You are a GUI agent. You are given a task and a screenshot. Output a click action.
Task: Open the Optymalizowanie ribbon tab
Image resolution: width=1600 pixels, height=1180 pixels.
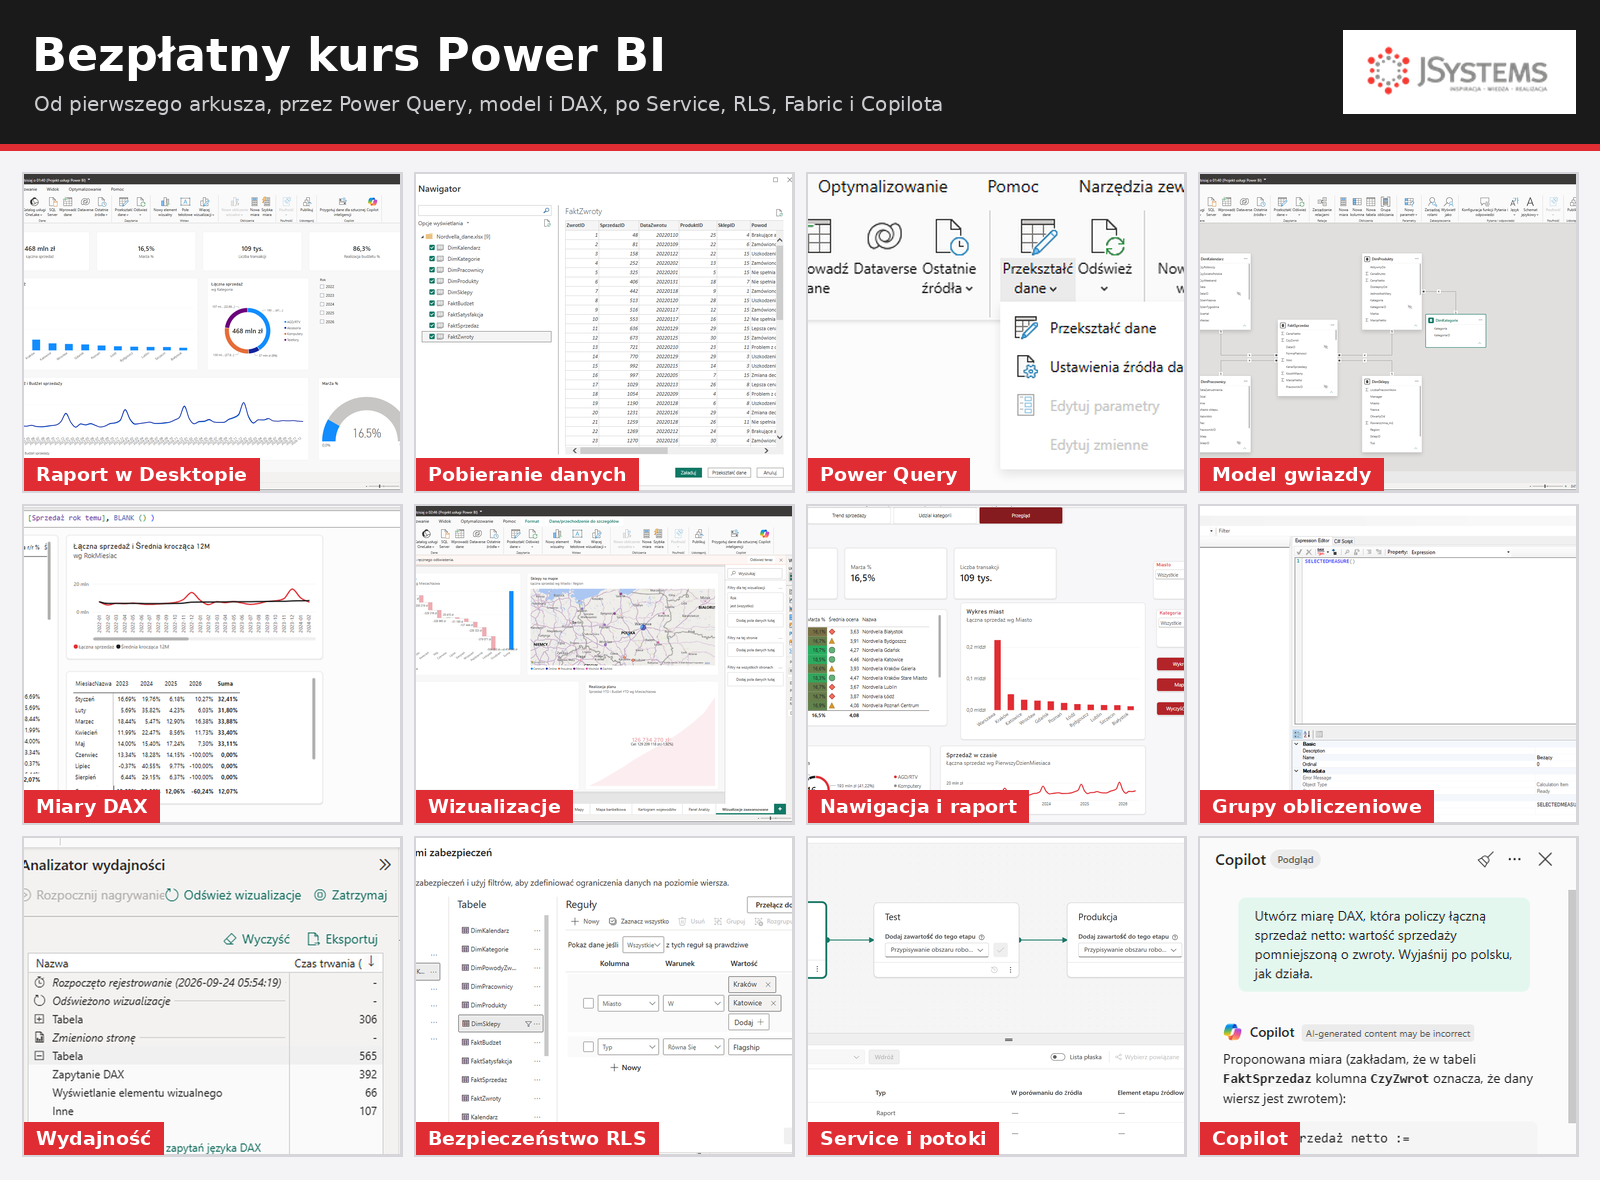pyautogui.click(x=882, y=187)
